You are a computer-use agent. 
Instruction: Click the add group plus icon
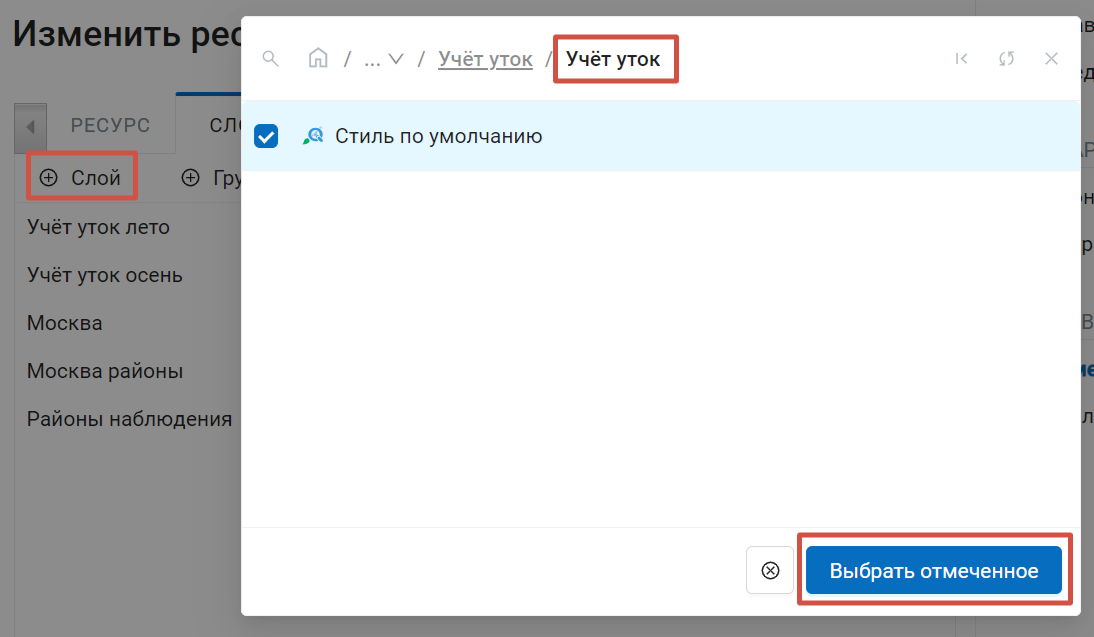click(190, 178)
